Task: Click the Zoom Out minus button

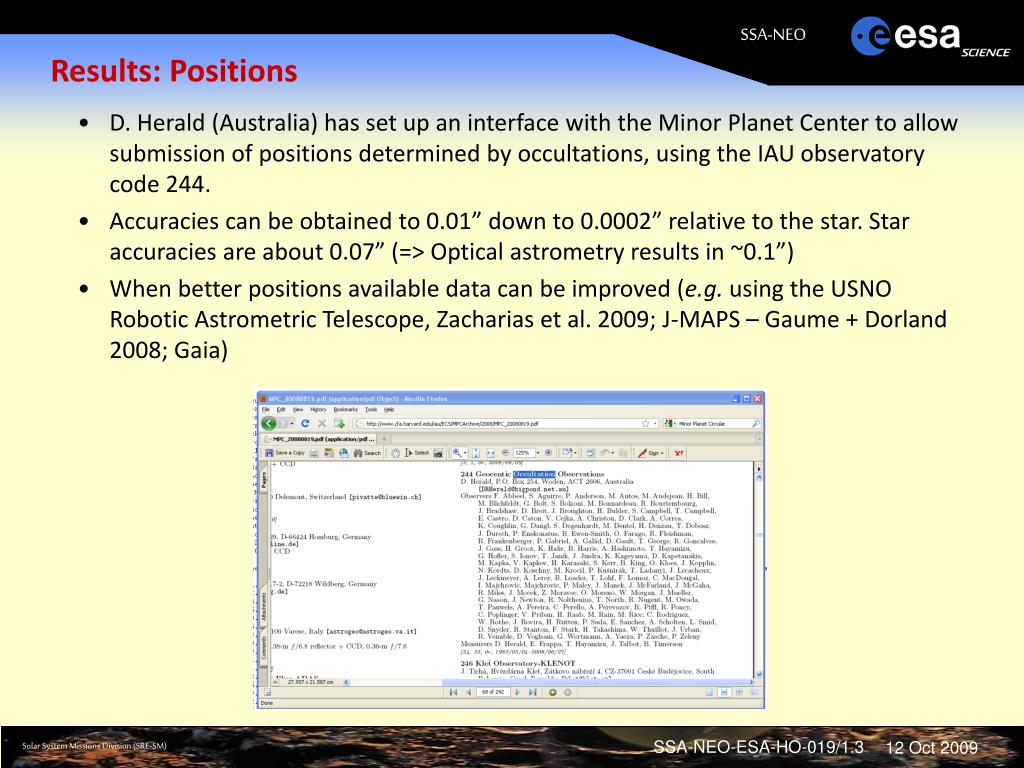Action: point(505,453)
